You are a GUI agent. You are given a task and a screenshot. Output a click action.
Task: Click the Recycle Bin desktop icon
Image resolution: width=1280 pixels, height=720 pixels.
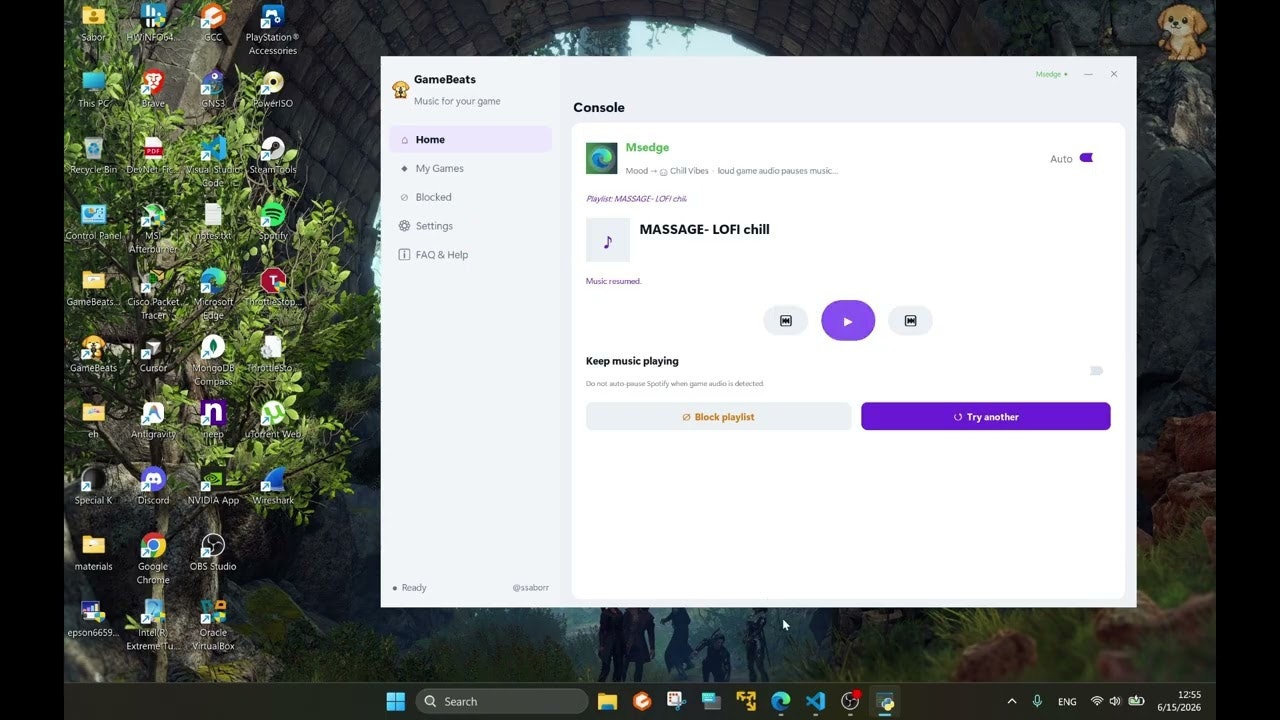[x=93, y=156]
